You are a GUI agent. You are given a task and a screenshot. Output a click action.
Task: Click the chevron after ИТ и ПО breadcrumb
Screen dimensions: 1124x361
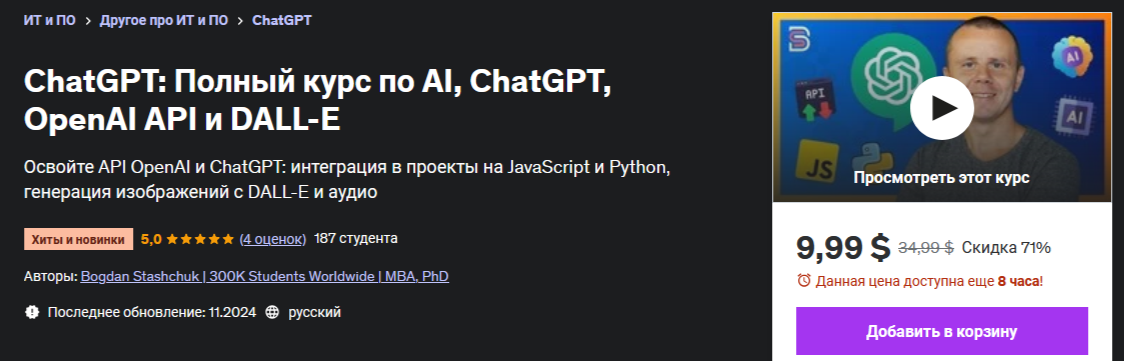[87, 21]
